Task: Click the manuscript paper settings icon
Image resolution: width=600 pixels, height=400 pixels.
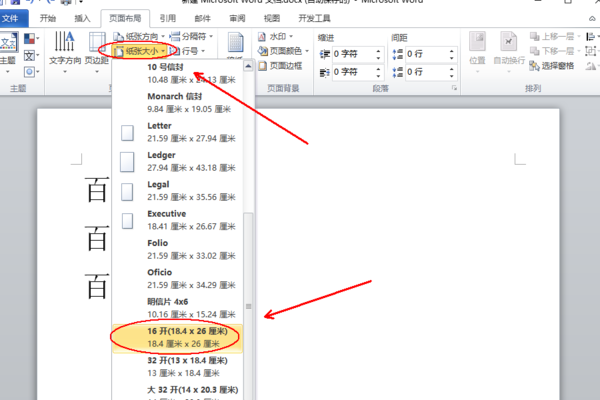Action: (x=235, y=44)
